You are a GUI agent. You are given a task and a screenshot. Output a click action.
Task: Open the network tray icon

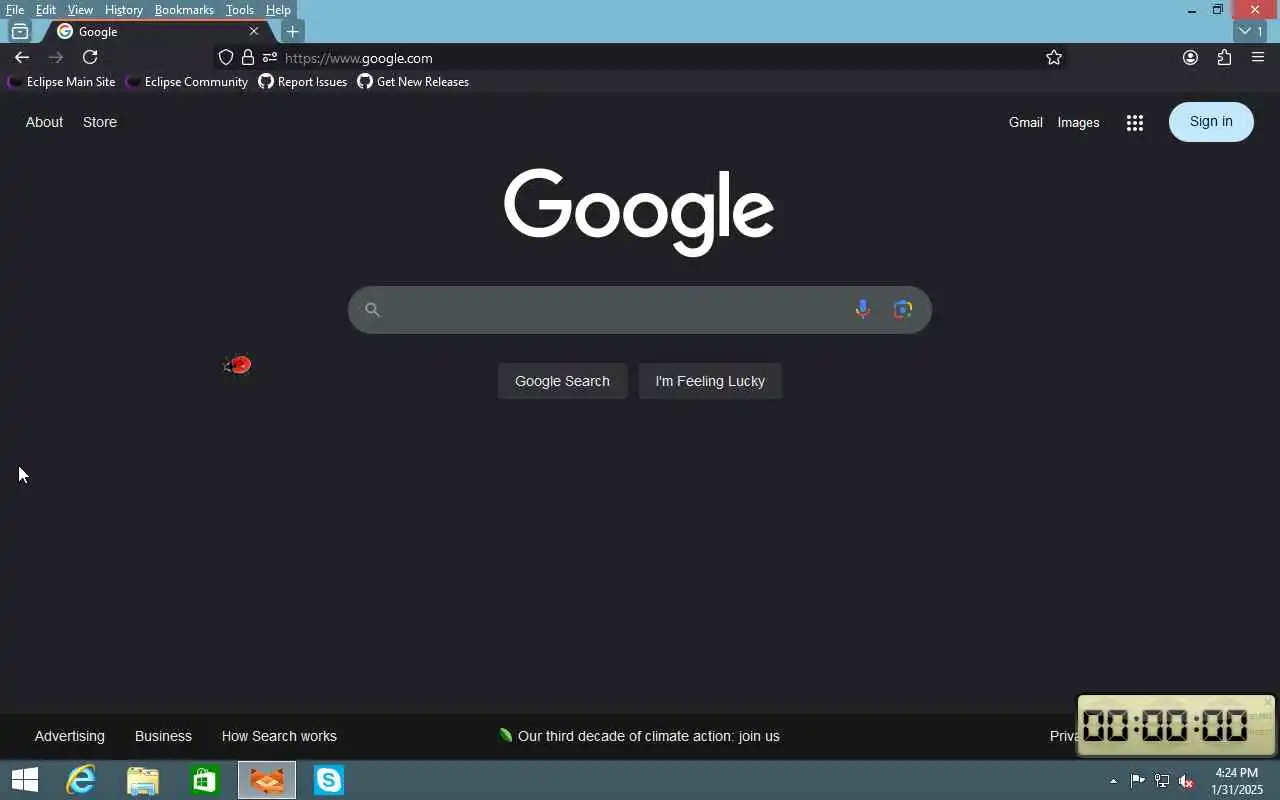(x=1162, y=781)
